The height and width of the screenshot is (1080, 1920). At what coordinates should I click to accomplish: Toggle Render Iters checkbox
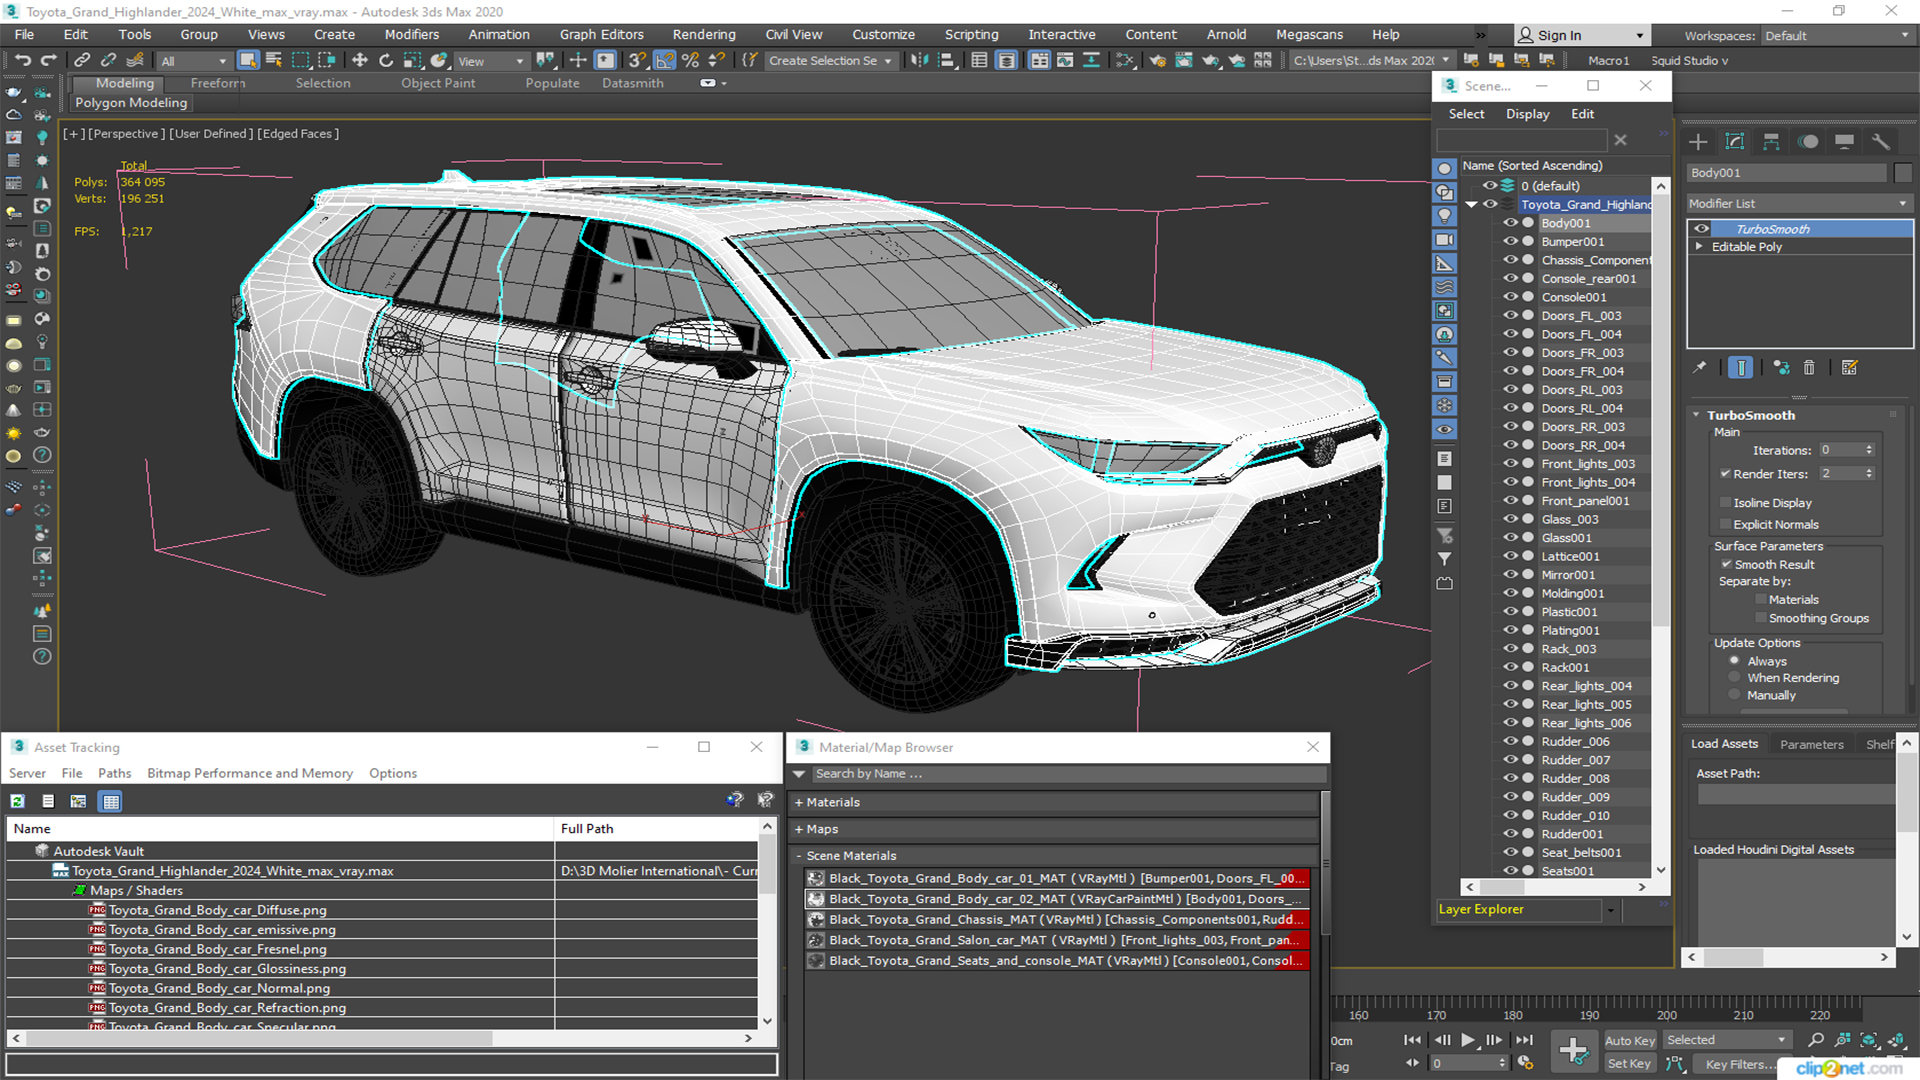1725,474
